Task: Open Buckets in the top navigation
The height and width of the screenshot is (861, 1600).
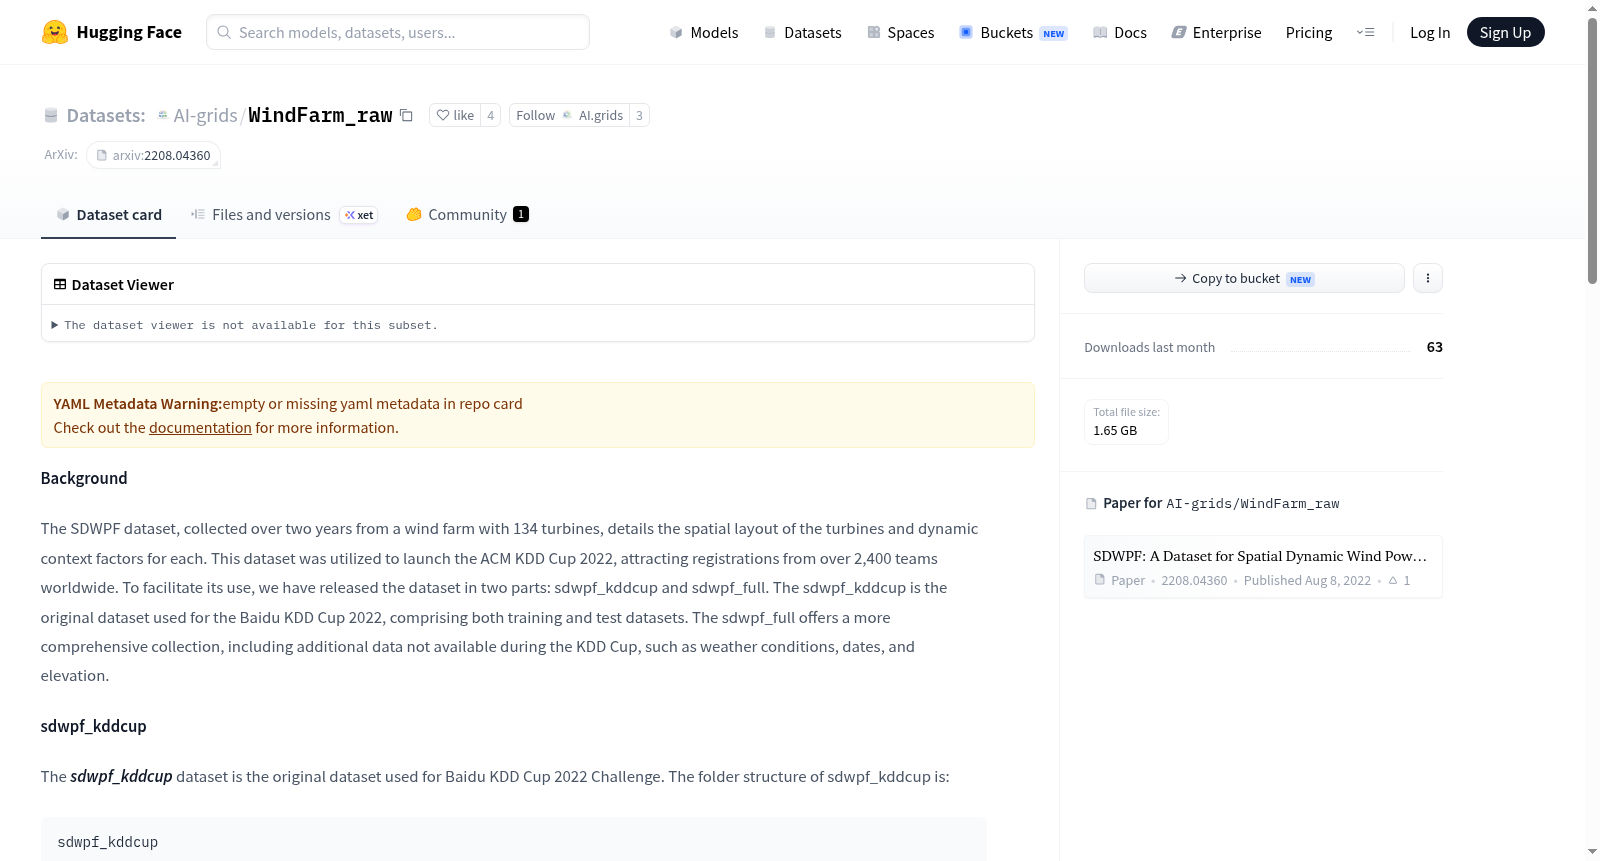Action: point(1013,32)
